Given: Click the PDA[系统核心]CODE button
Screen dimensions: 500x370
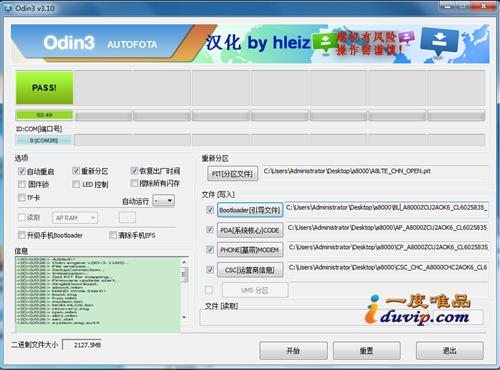Looking at the screenshot, I should (250, 230).
